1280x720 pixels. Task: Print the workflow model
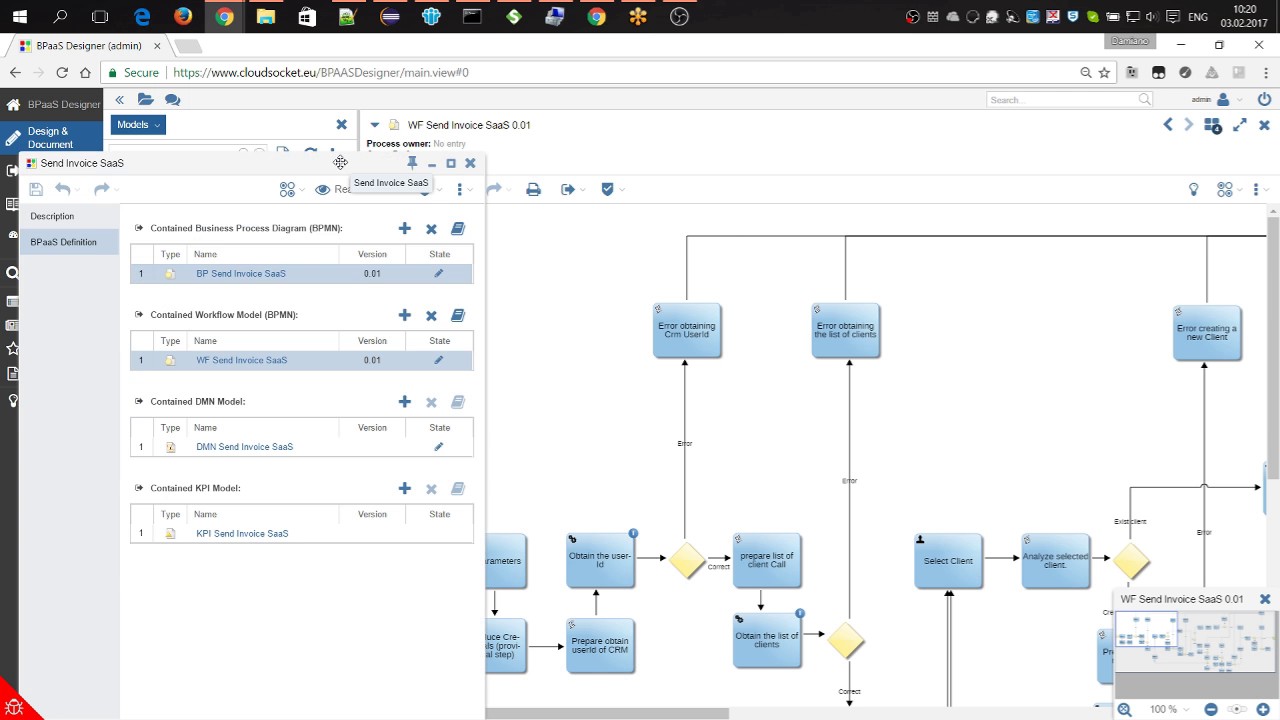pos(533,189)
